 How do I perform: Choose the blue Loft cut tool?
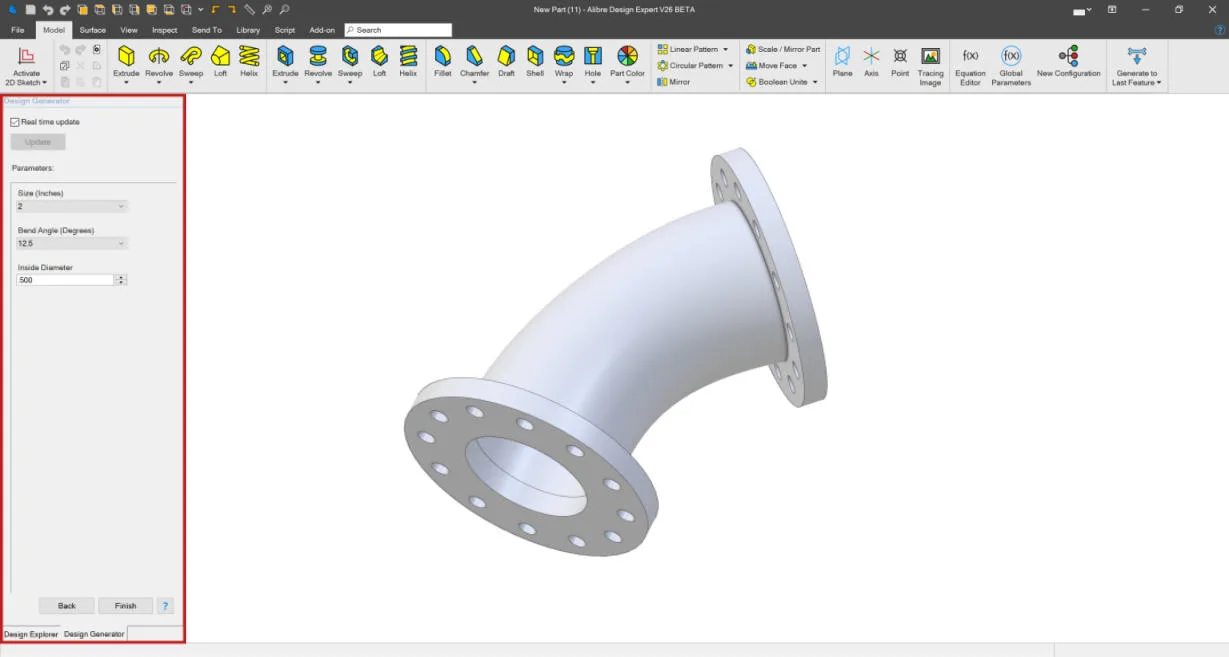379,62
